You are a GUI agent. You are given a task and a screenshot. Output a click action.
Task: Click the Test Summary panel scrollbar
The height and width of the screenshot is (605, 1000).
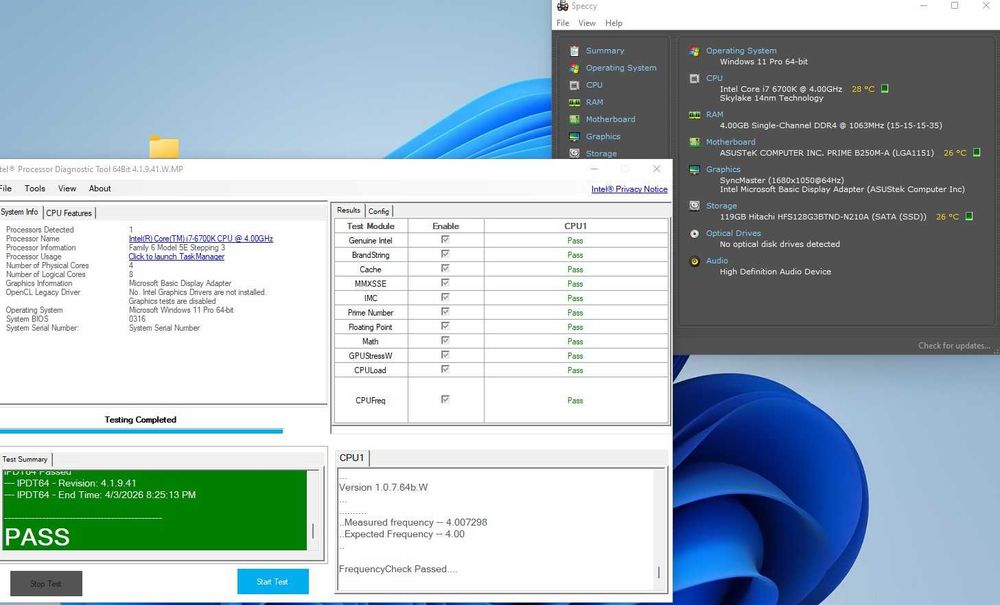[x=312, y=509]
